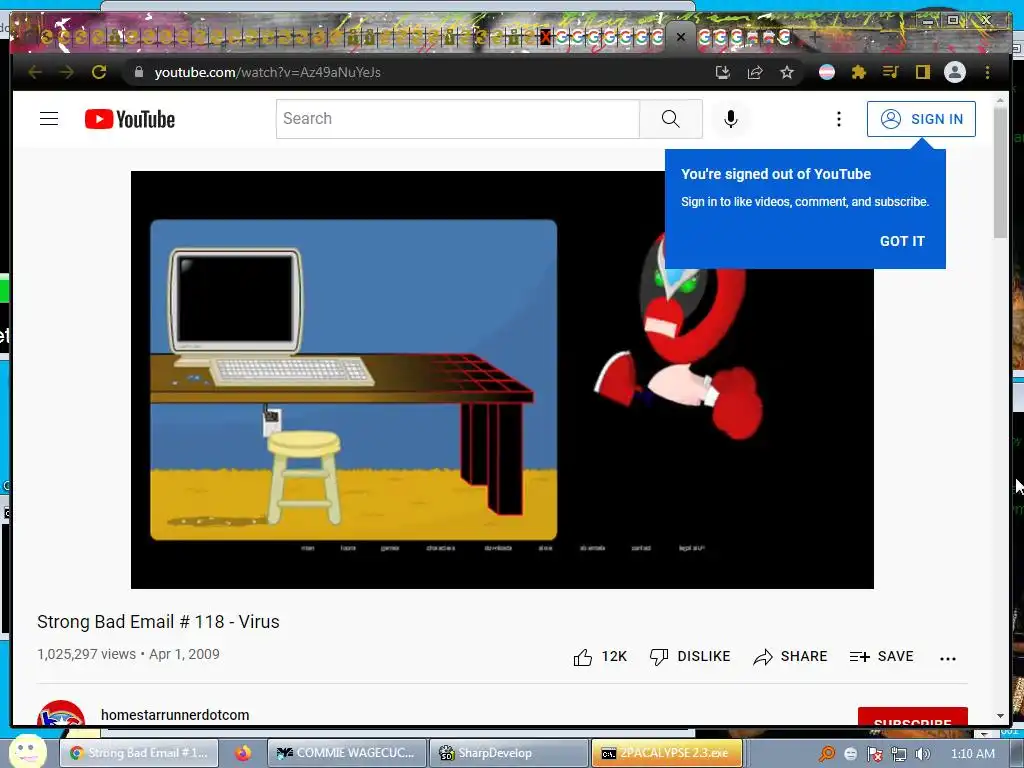Open YouTube hamburger guide menu

(49, 119)
